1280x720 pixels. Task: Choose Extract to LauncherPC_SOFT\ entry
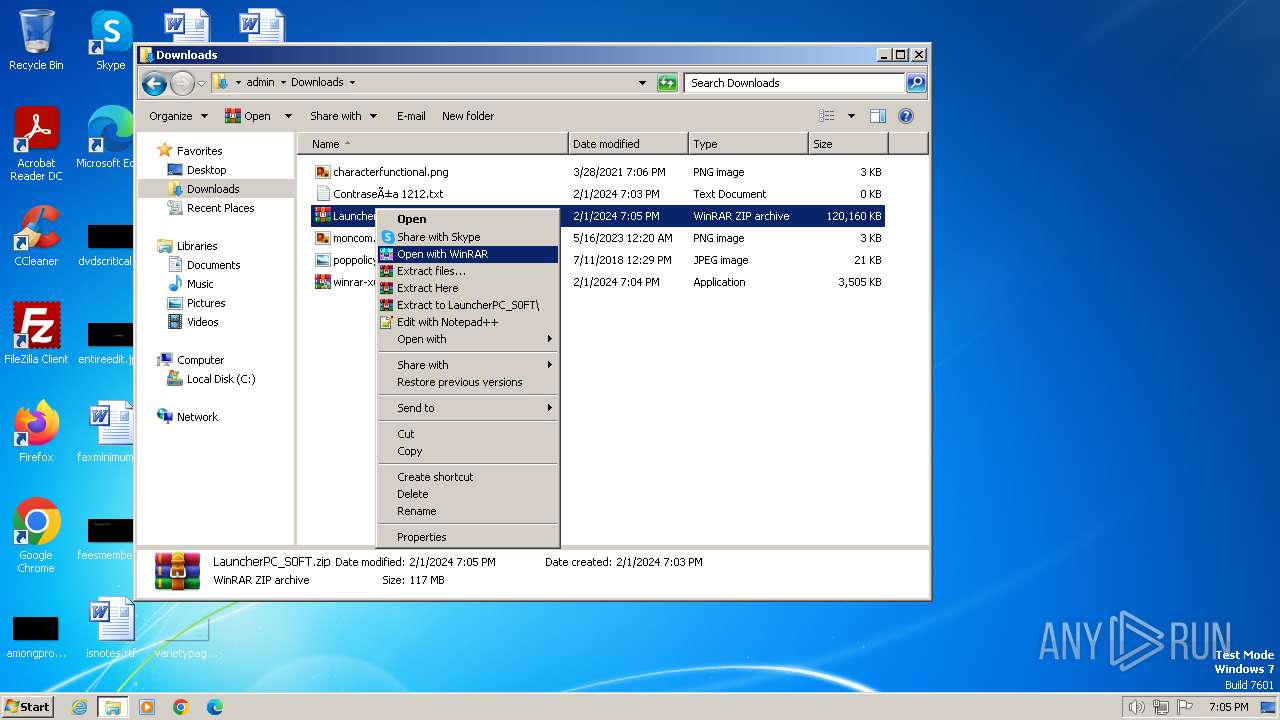pos(467,305)
